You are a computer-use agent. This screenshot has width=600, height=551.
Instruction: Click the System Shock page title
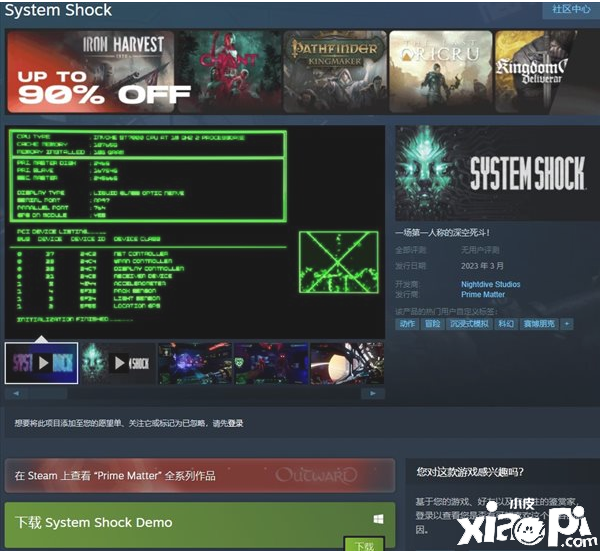(58, 10)
